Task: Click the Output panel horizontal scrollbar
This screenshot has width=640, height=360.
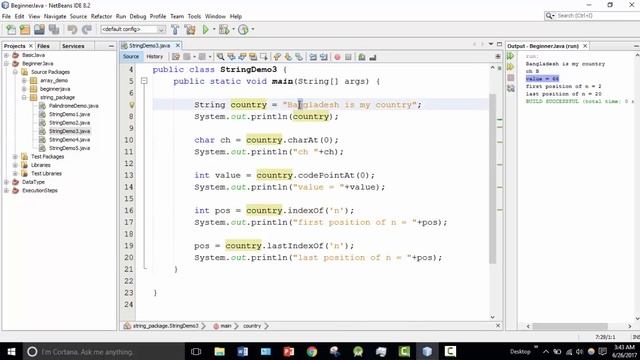Action: (x=570, y=326)
